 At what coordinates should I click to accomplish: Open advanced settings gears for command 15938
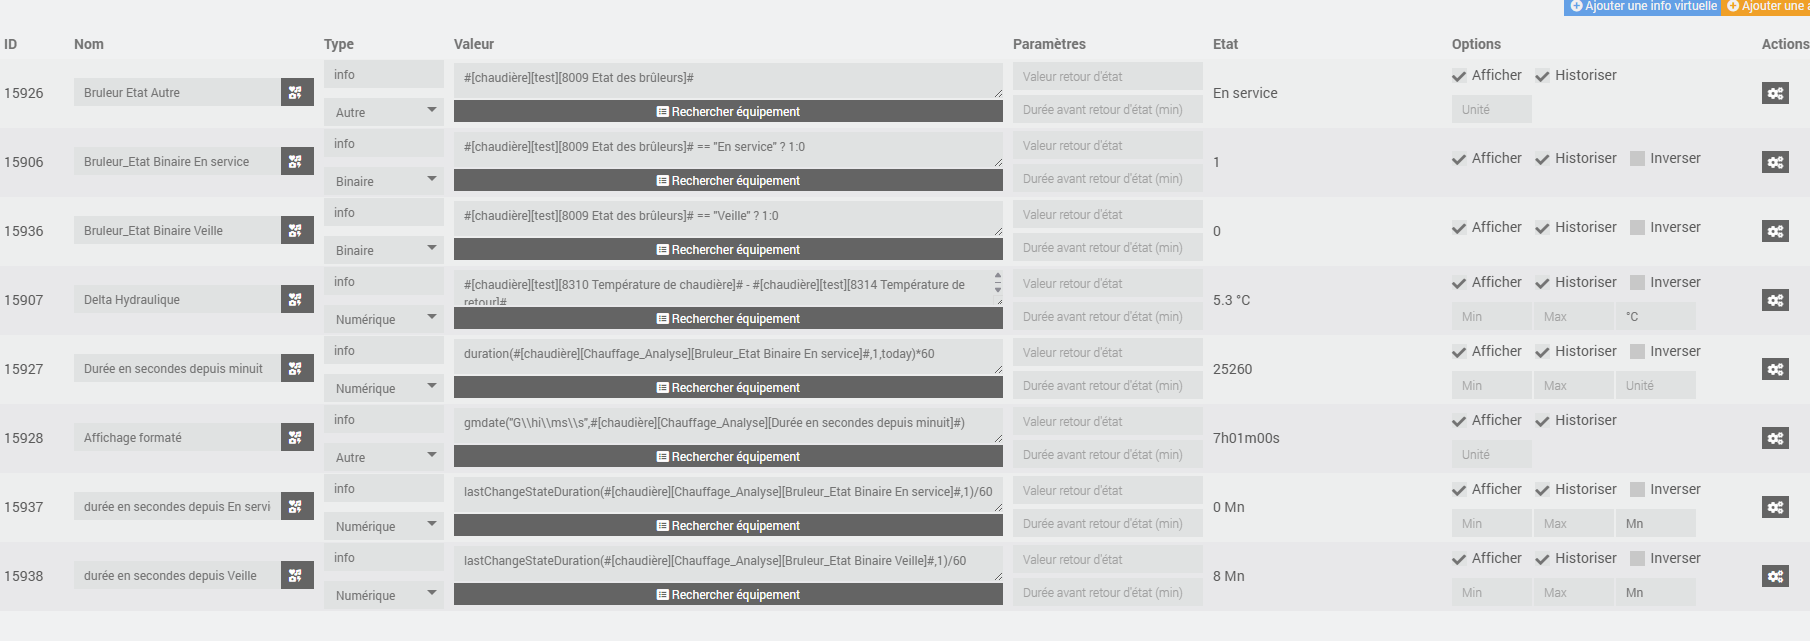pos(1775,576)
